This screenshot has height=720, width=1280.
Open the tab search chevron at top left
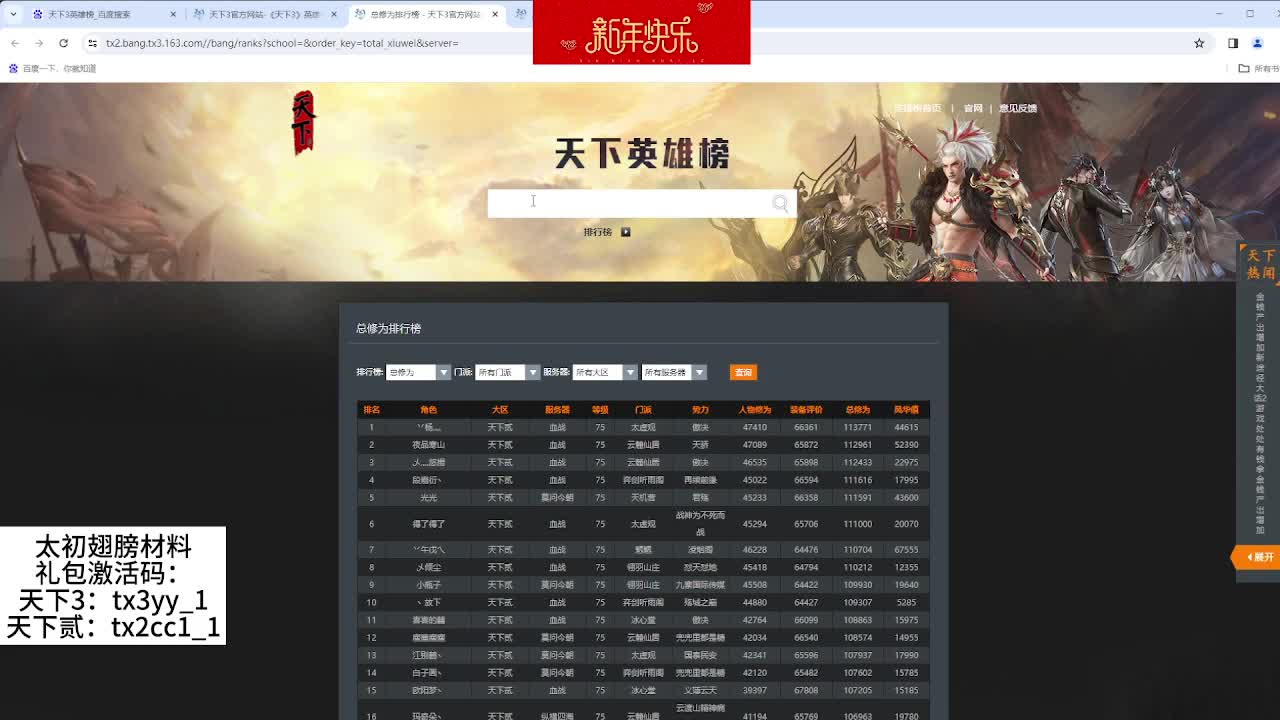(x=13, y=14)
